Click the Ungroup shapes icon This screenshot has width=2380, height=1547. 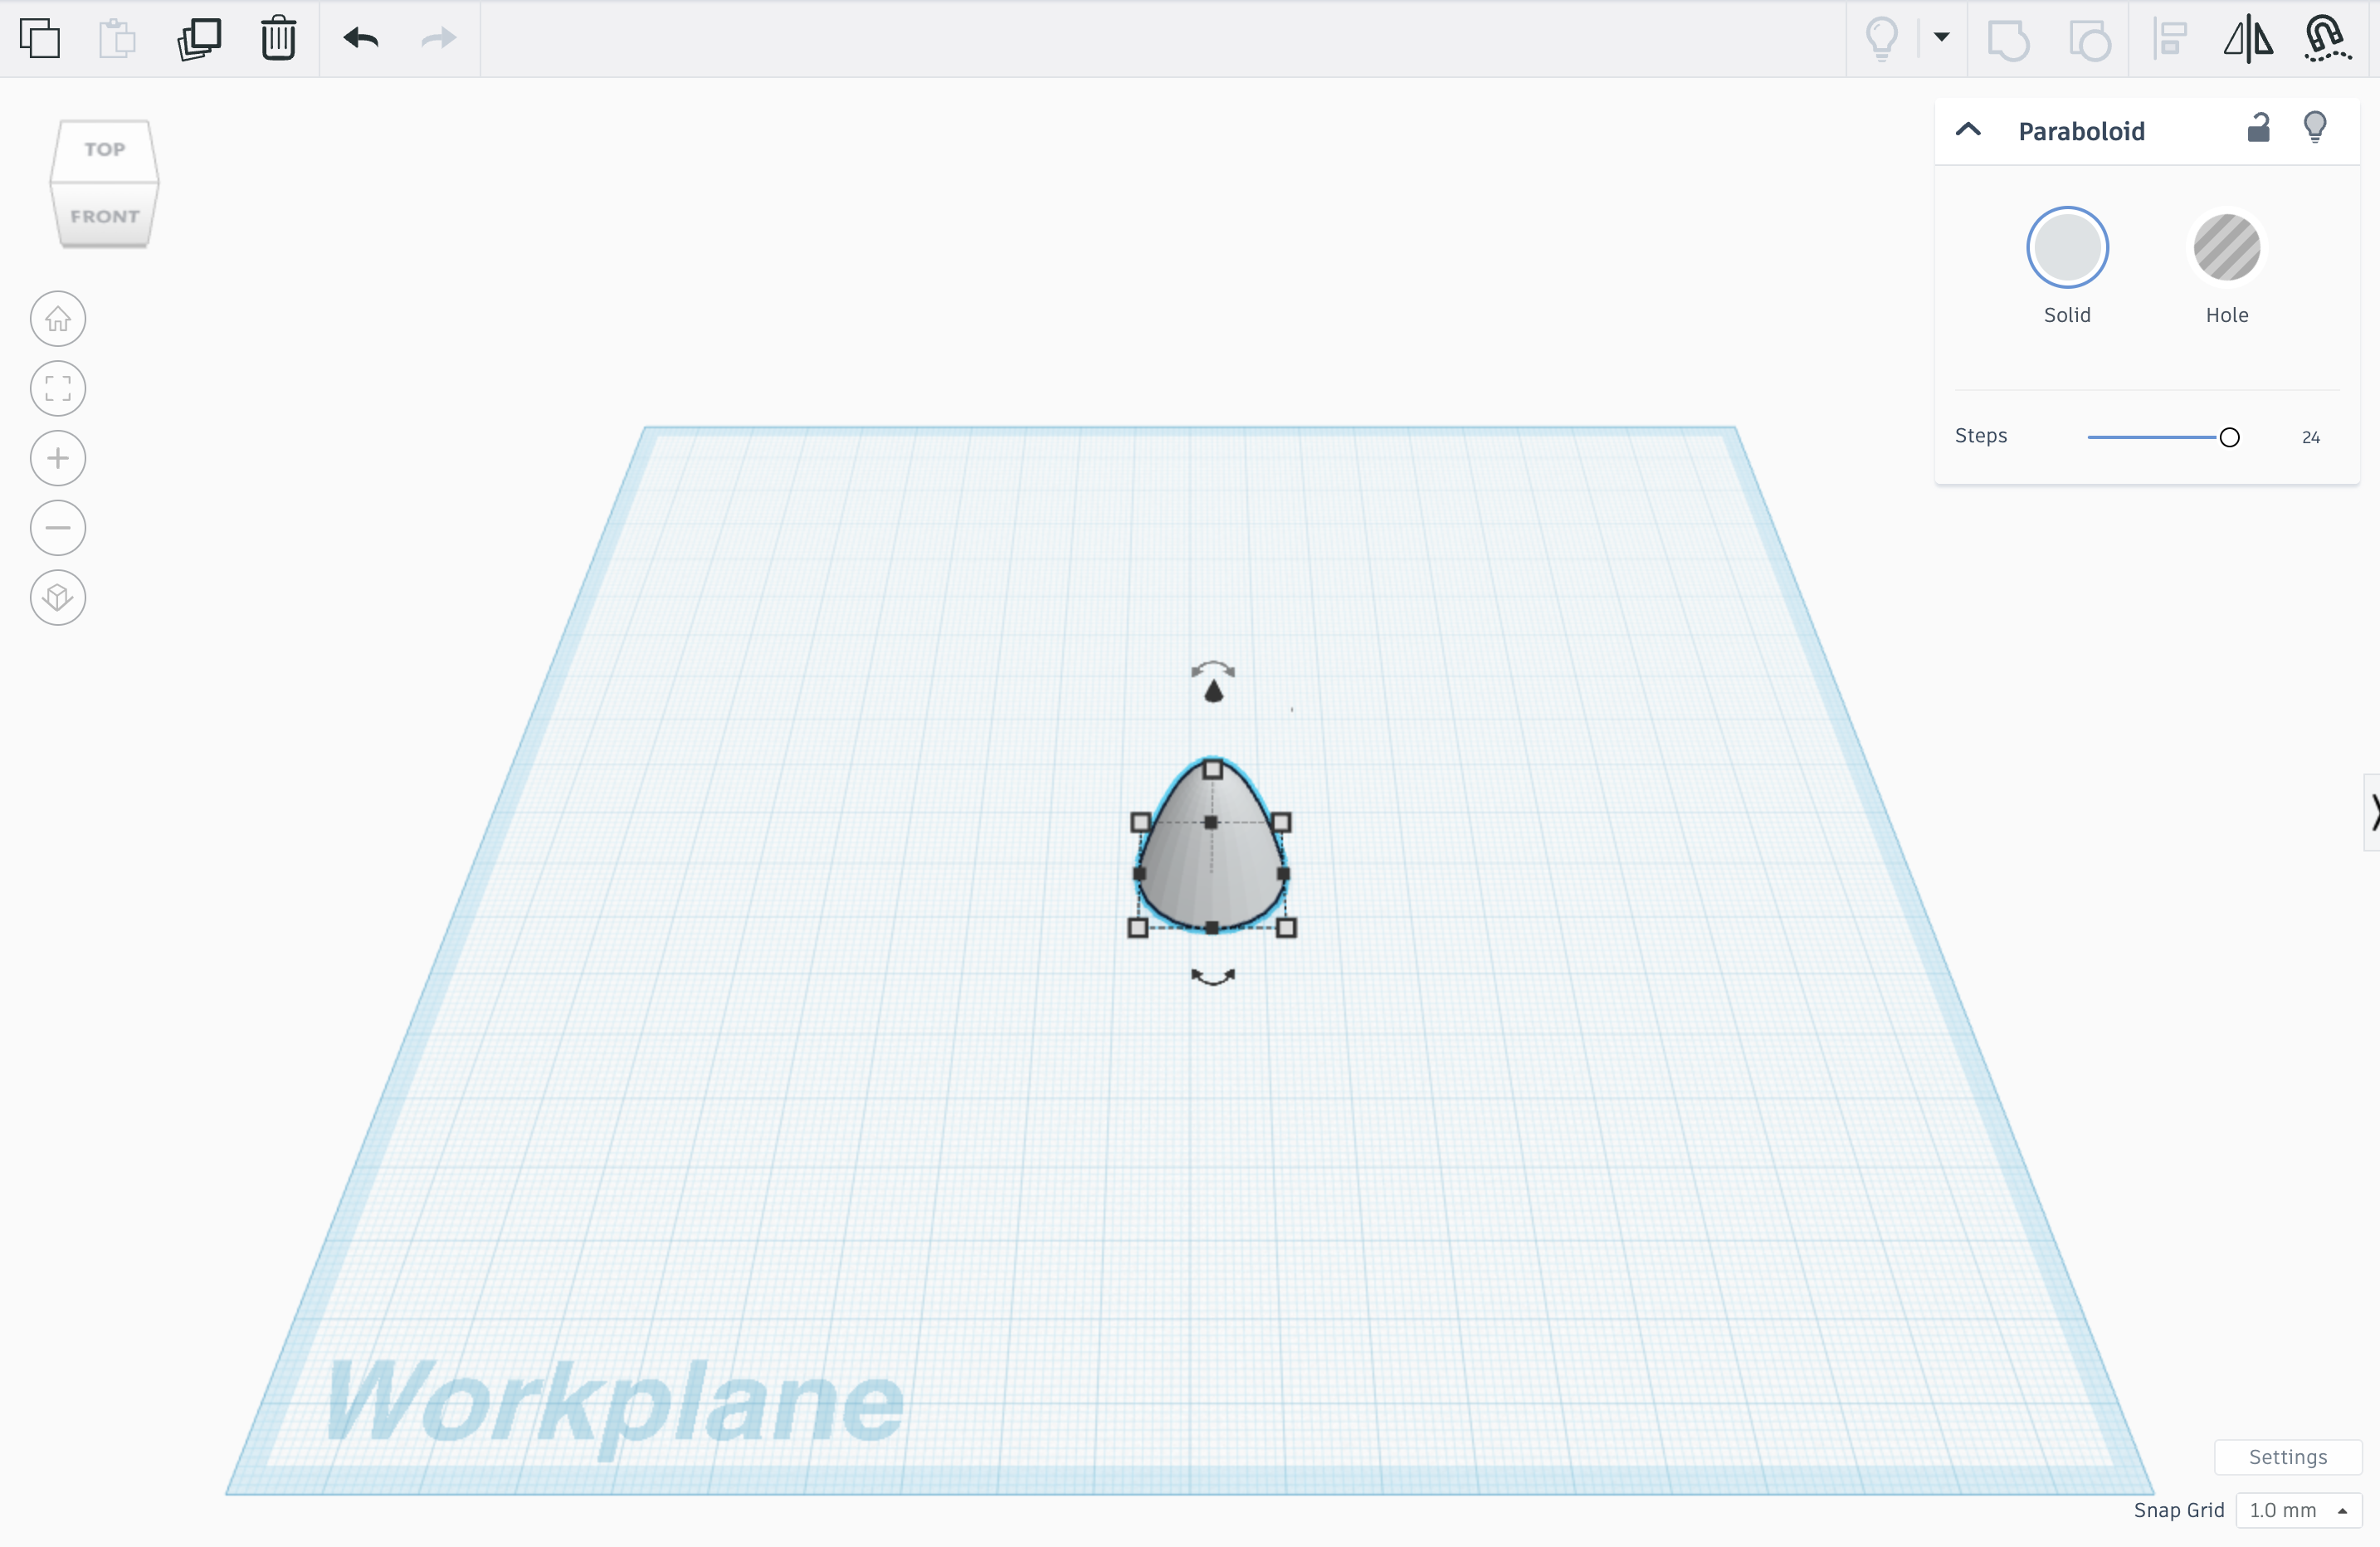pyautogui.click(x=2089, y=41)
